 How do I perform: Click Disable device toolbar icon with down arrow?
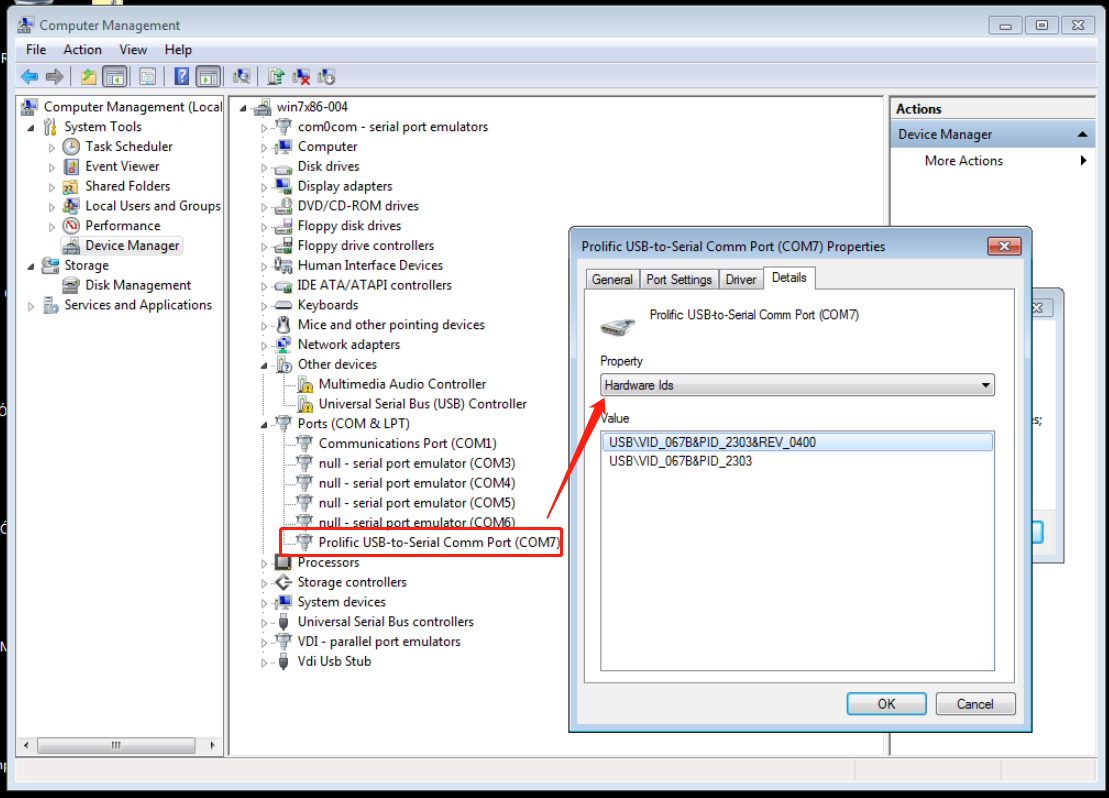[326, 76]
